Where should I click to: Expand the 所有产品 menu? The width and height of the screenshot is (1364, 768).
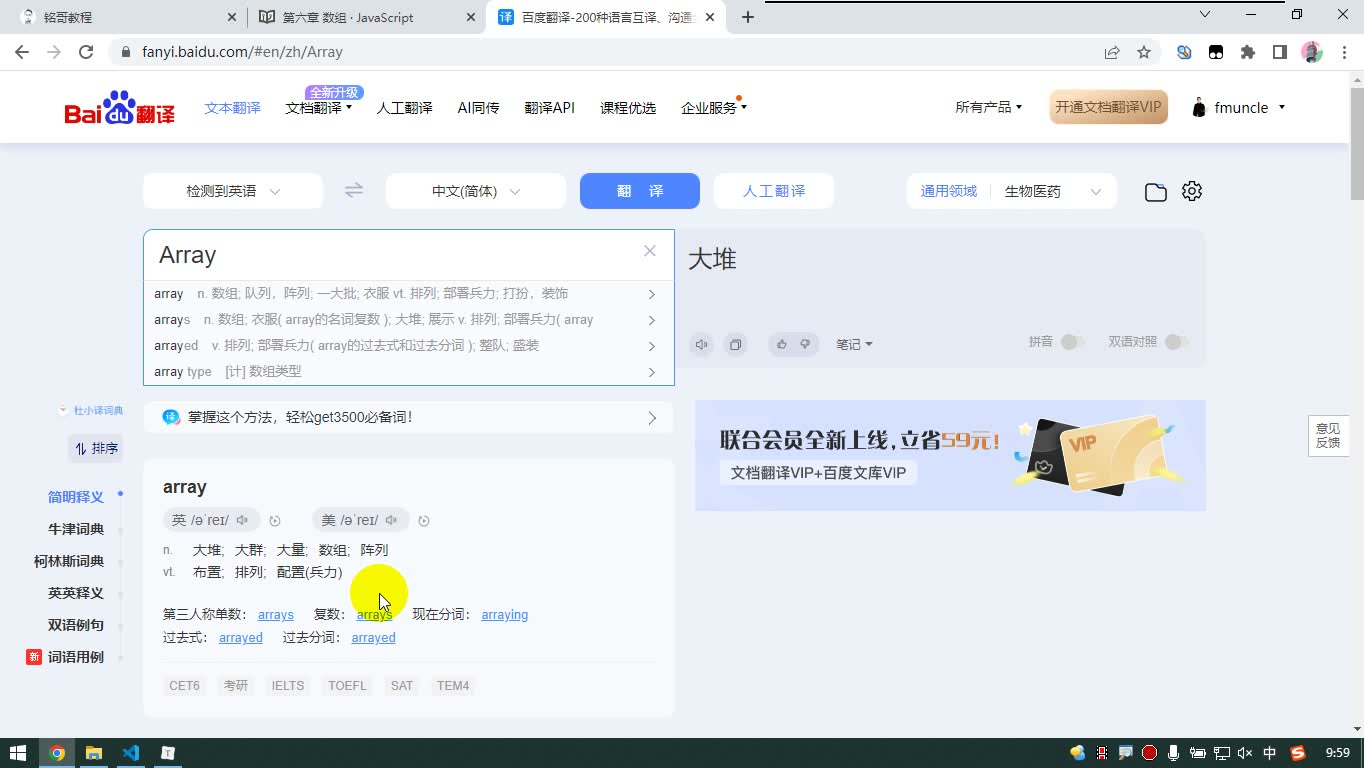click(x=988, y=107)
